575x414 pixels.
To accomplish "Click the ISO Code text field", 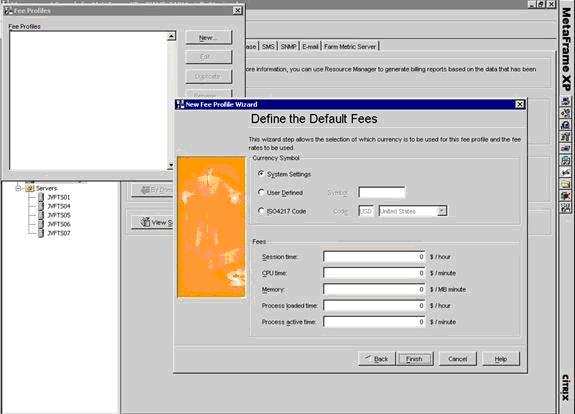I will (366, 211).
